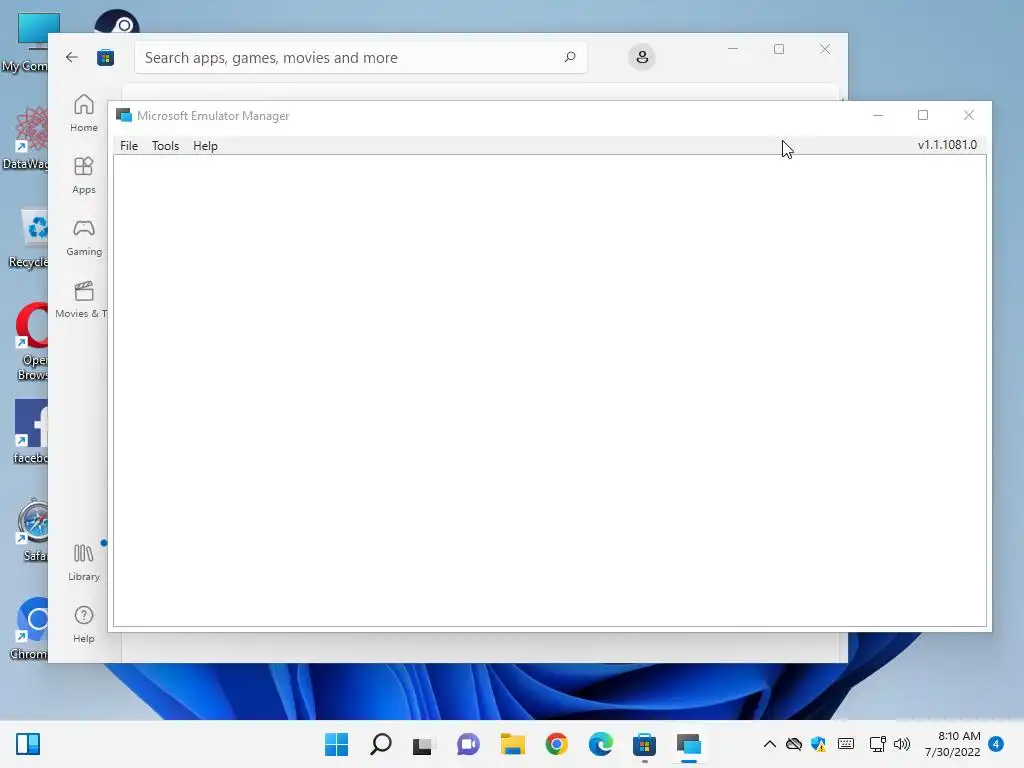Open Task View on the taskbar
Image resolution: width=1024 pixels, height=768 pixels.
click(423, 744)
